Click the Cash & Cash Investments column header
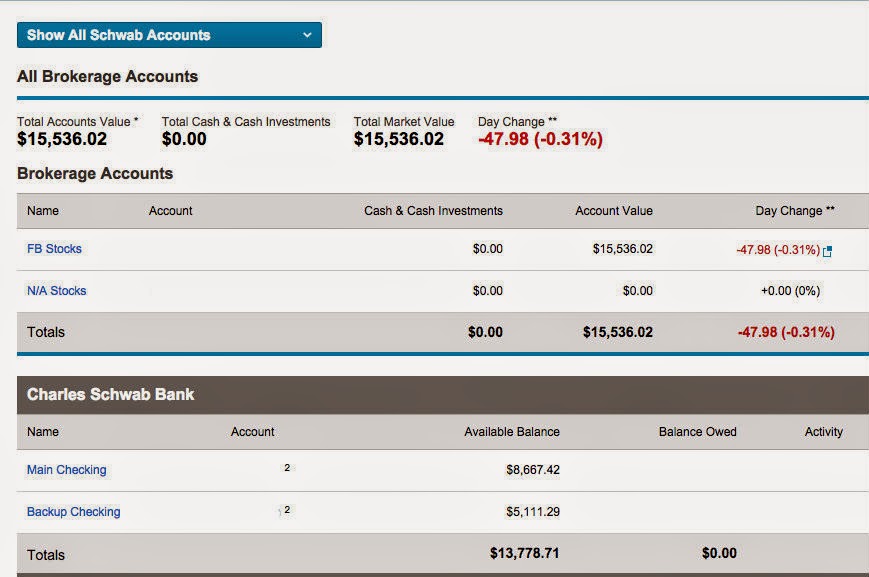This screenshot has height=577, width=869. 433,211
